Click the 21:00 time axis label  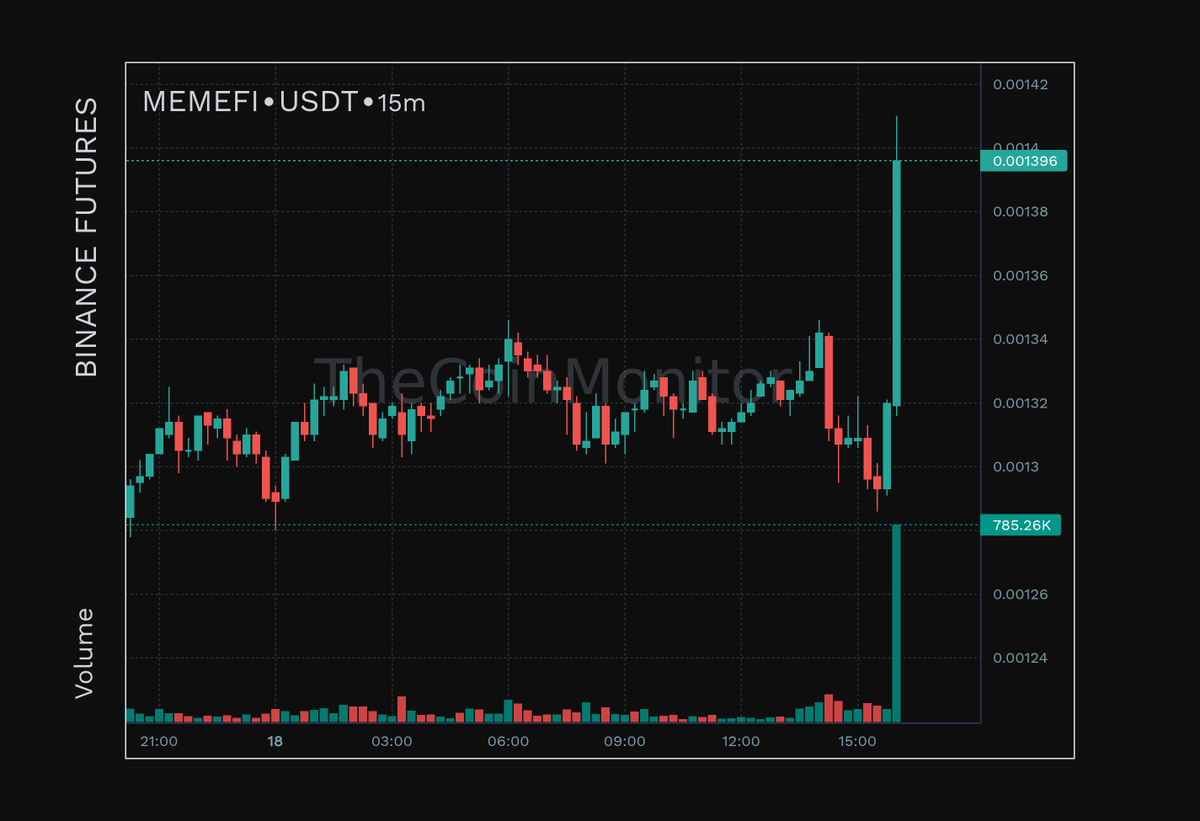pos(159,742)
